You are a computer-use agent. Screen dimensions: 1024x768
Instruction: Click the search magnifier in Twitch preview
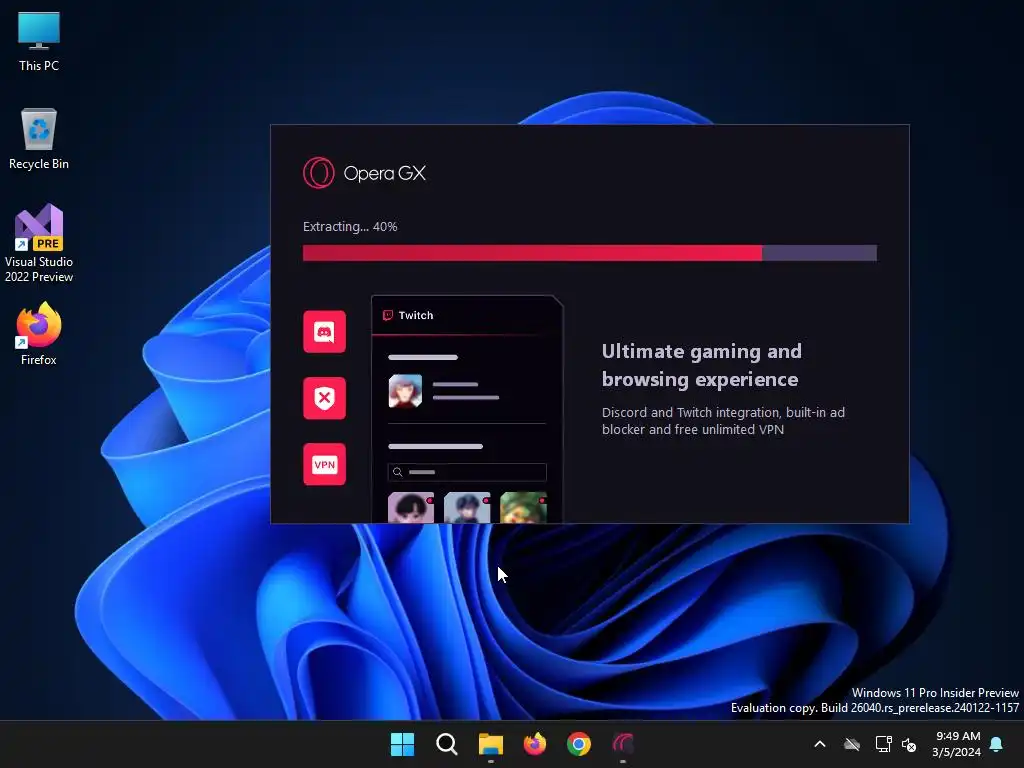(x=398, y=472)
